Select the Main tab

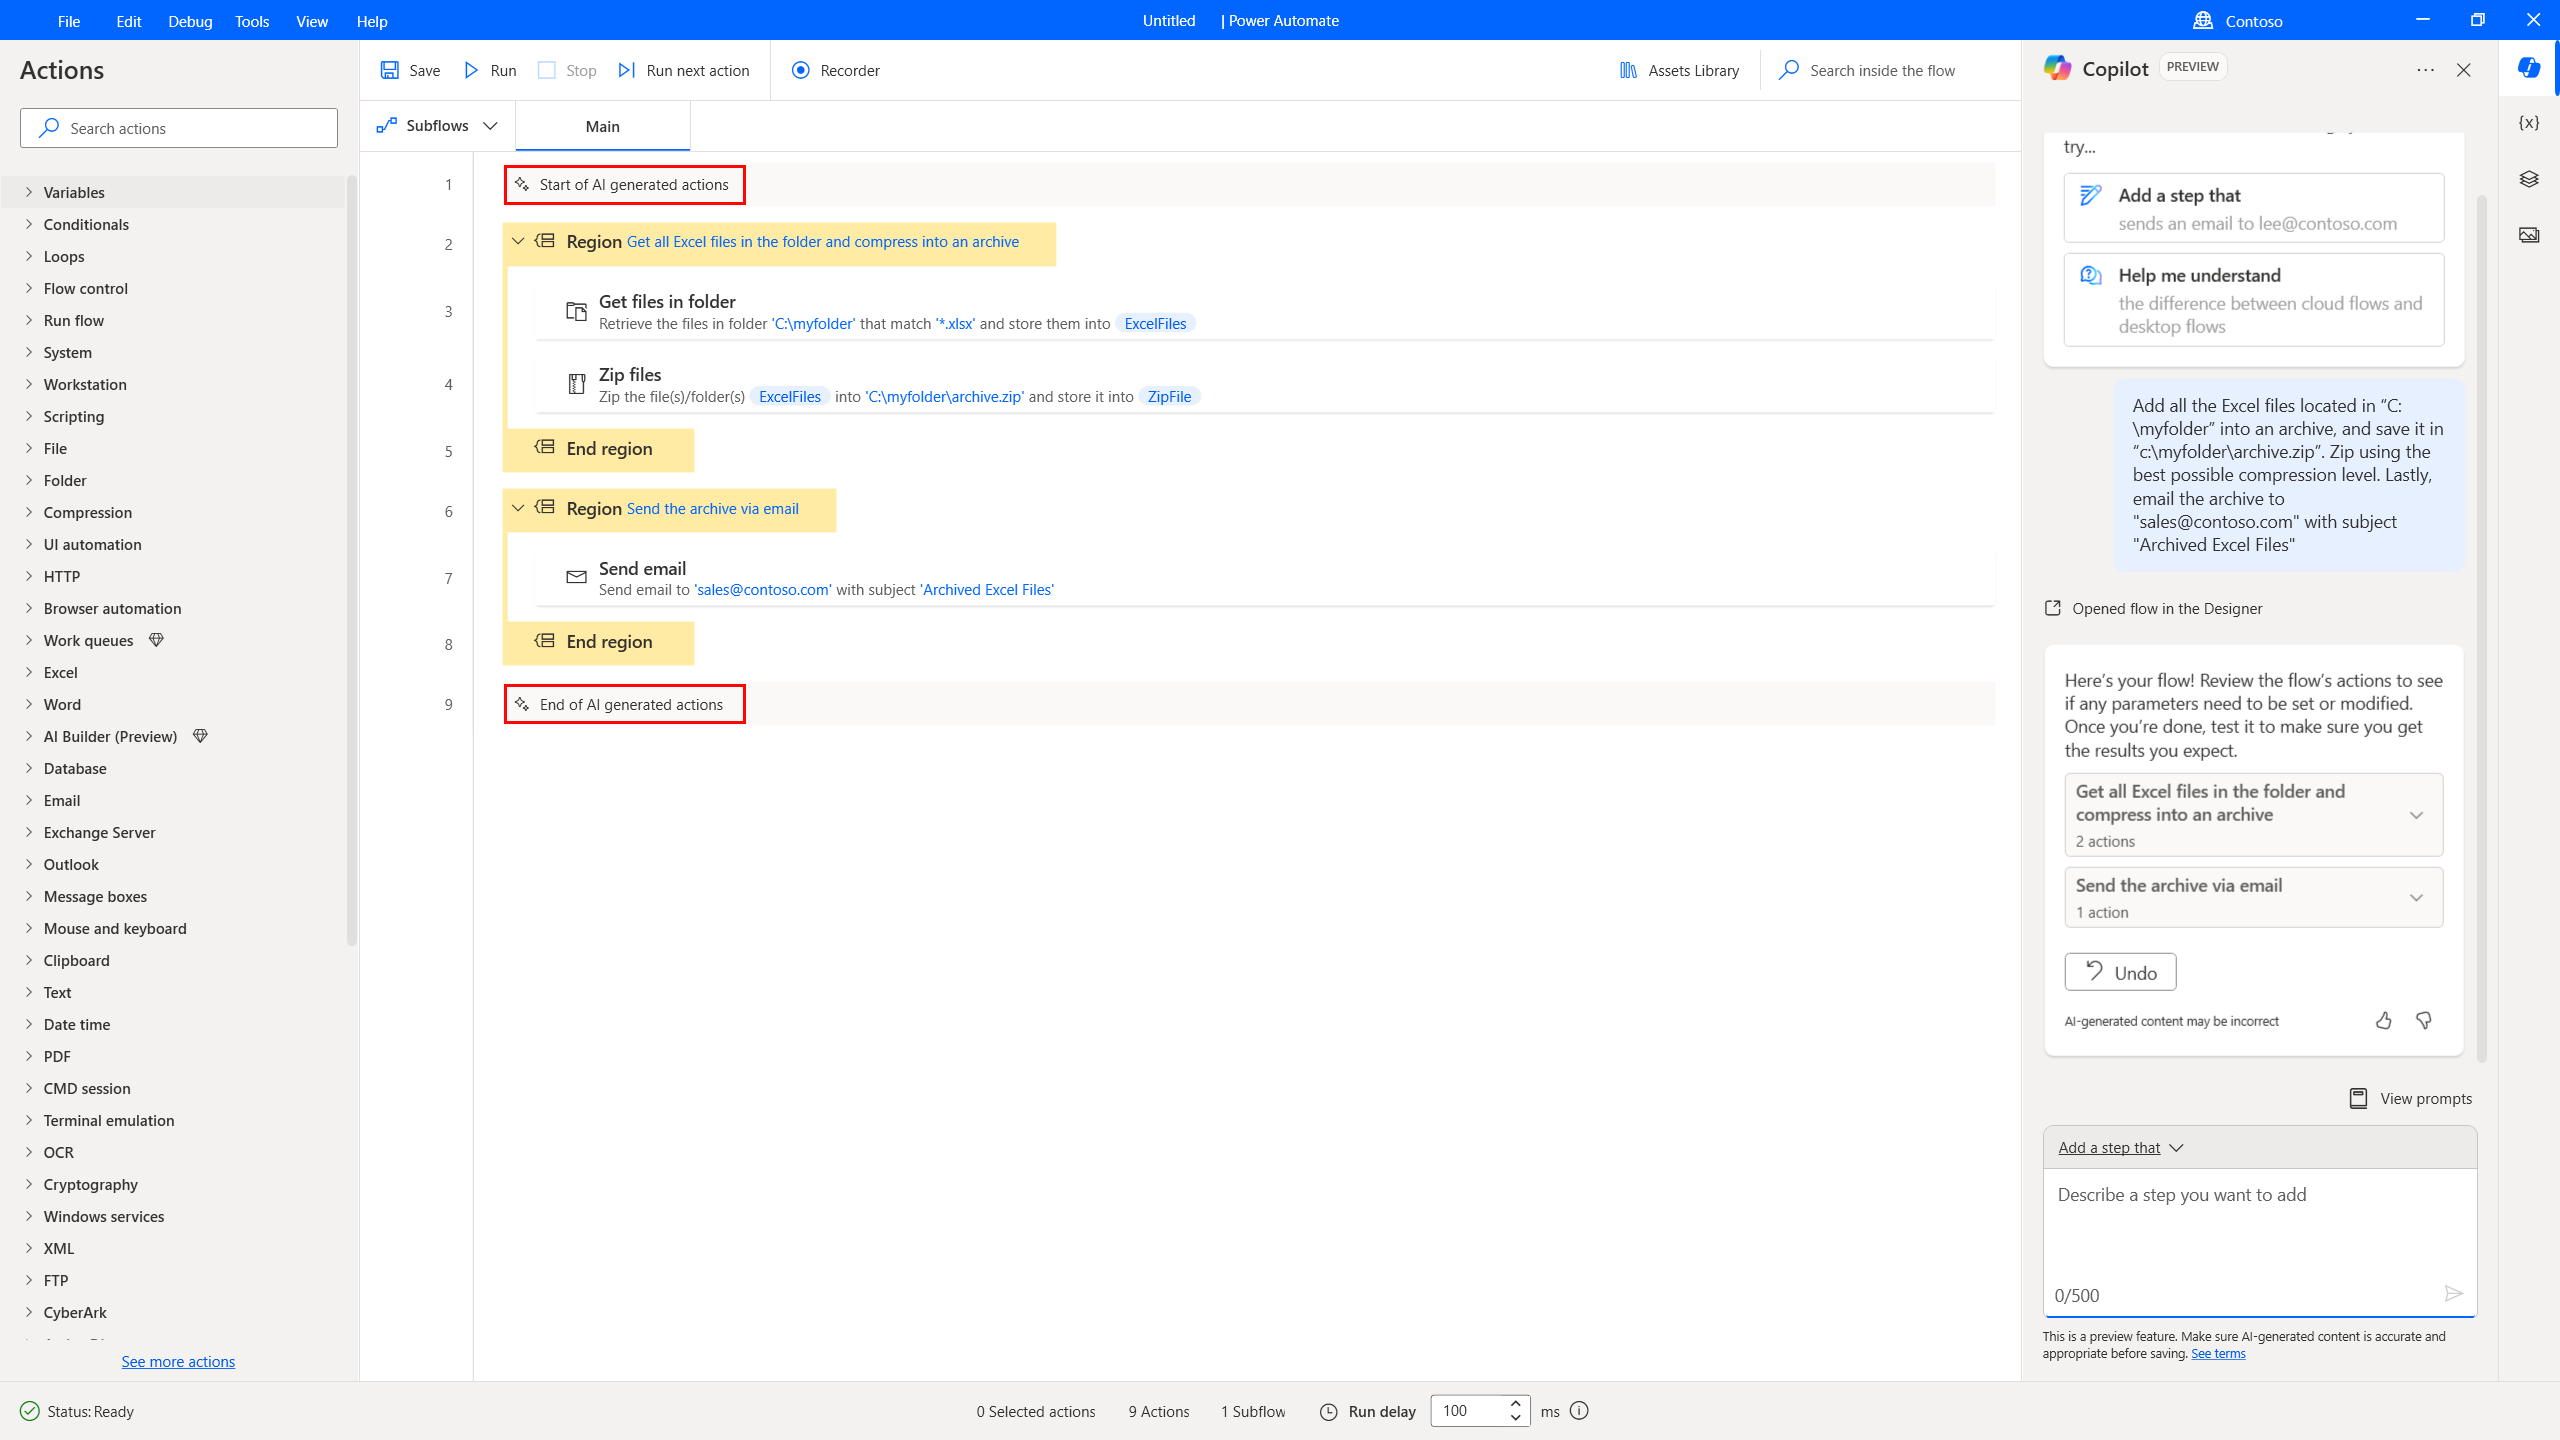click(603, 127)
